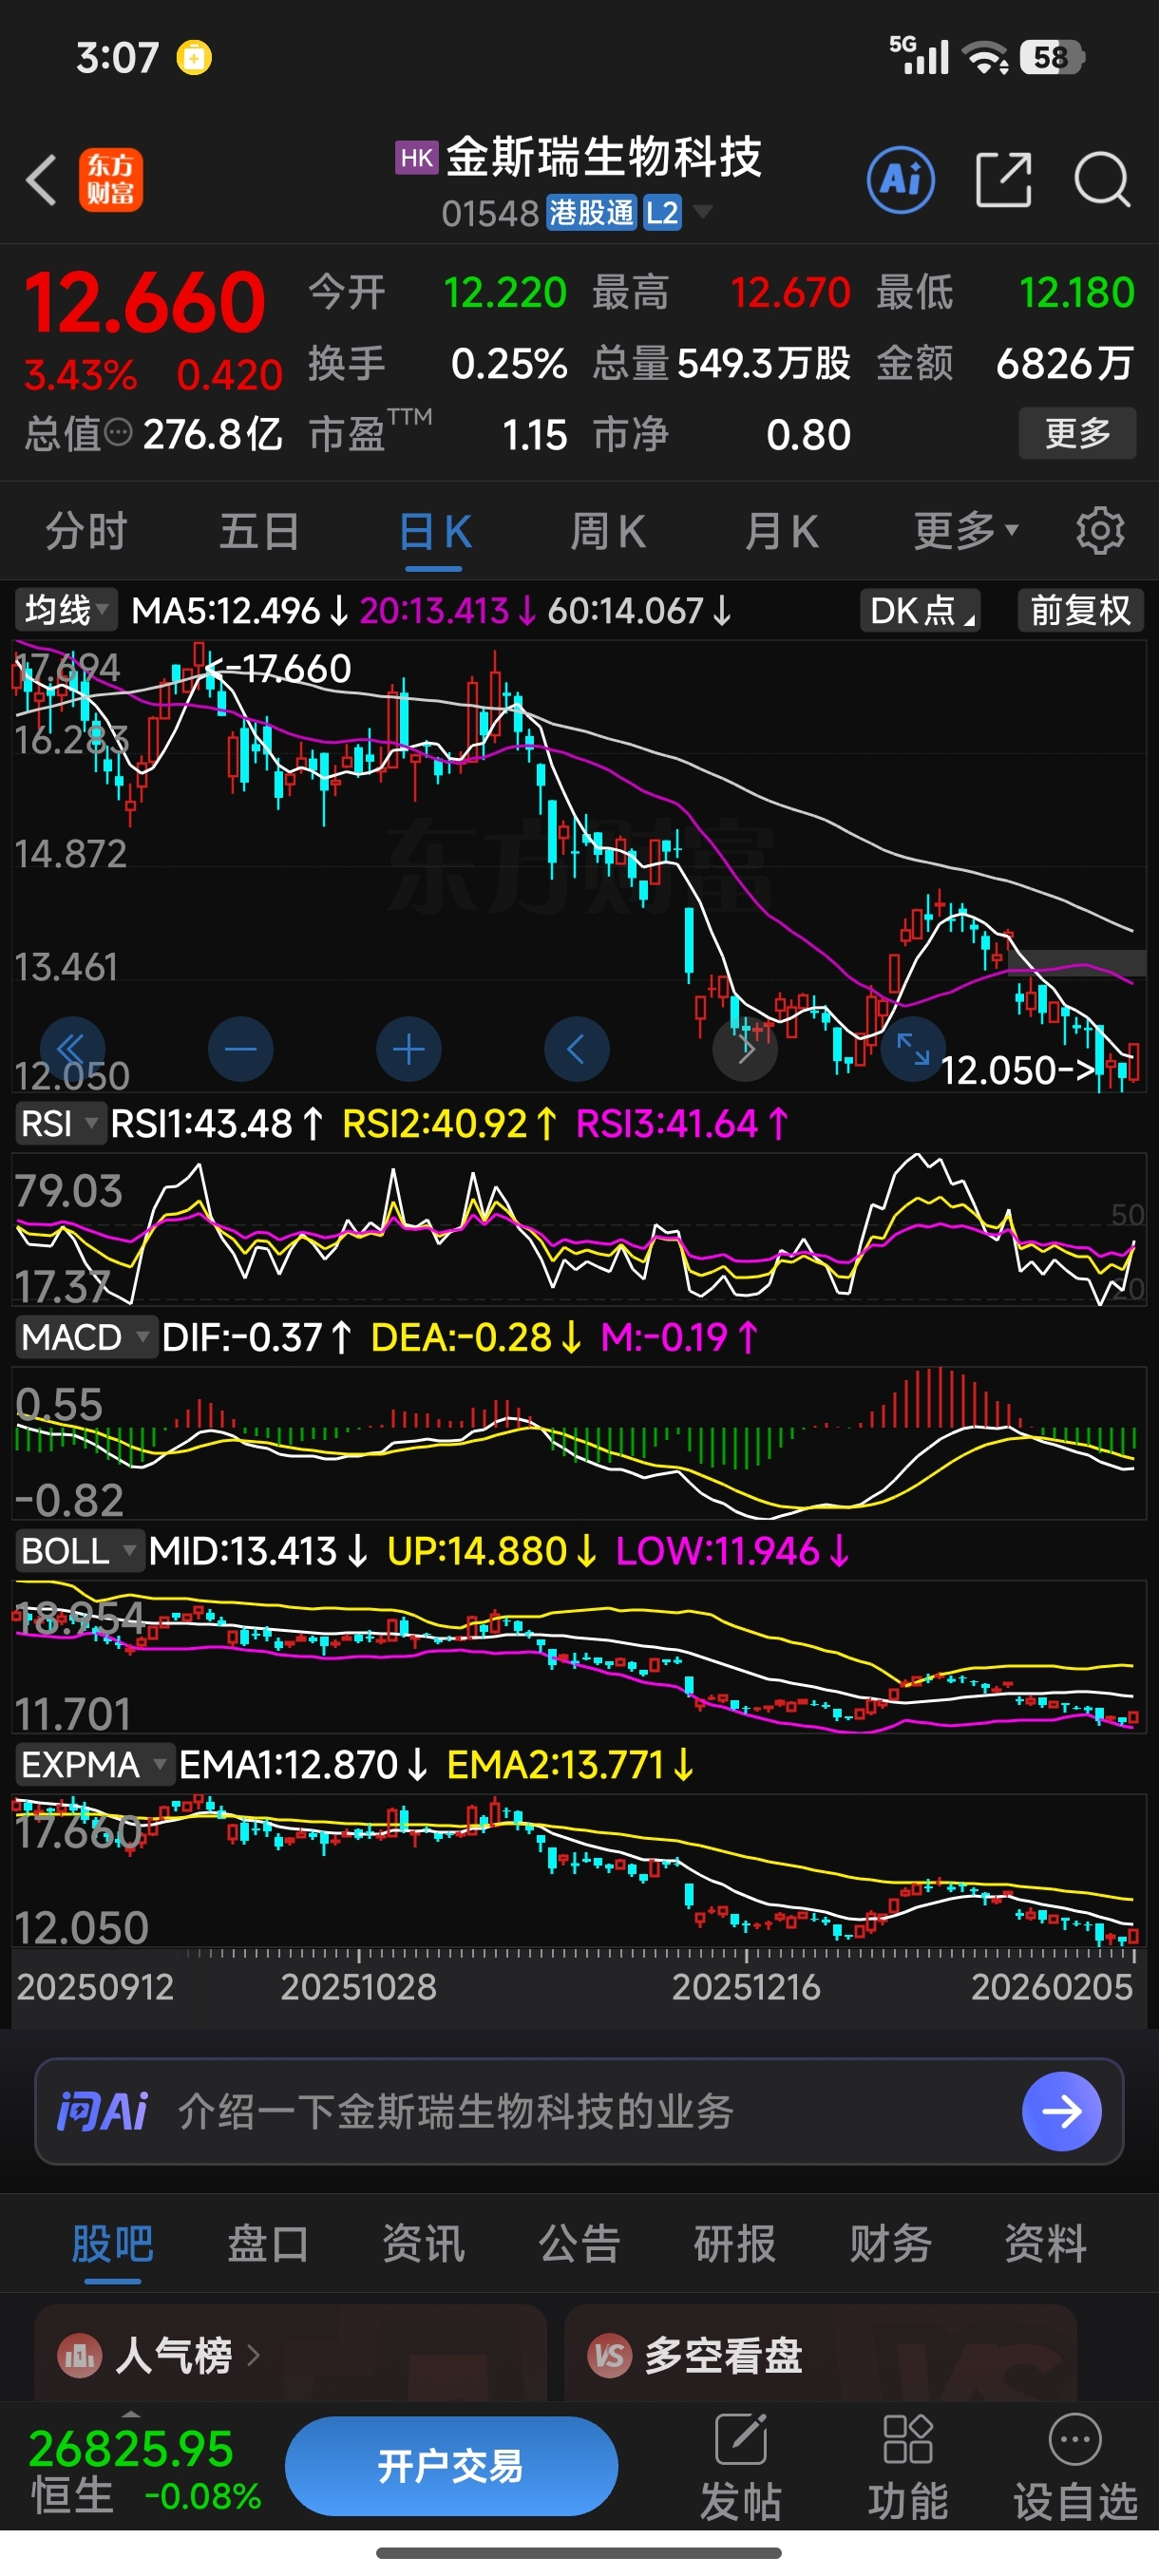Open the search magnifier icon
Image resolution: width=1159 pixels, height=2576 pixels.
pos(1102,181)
